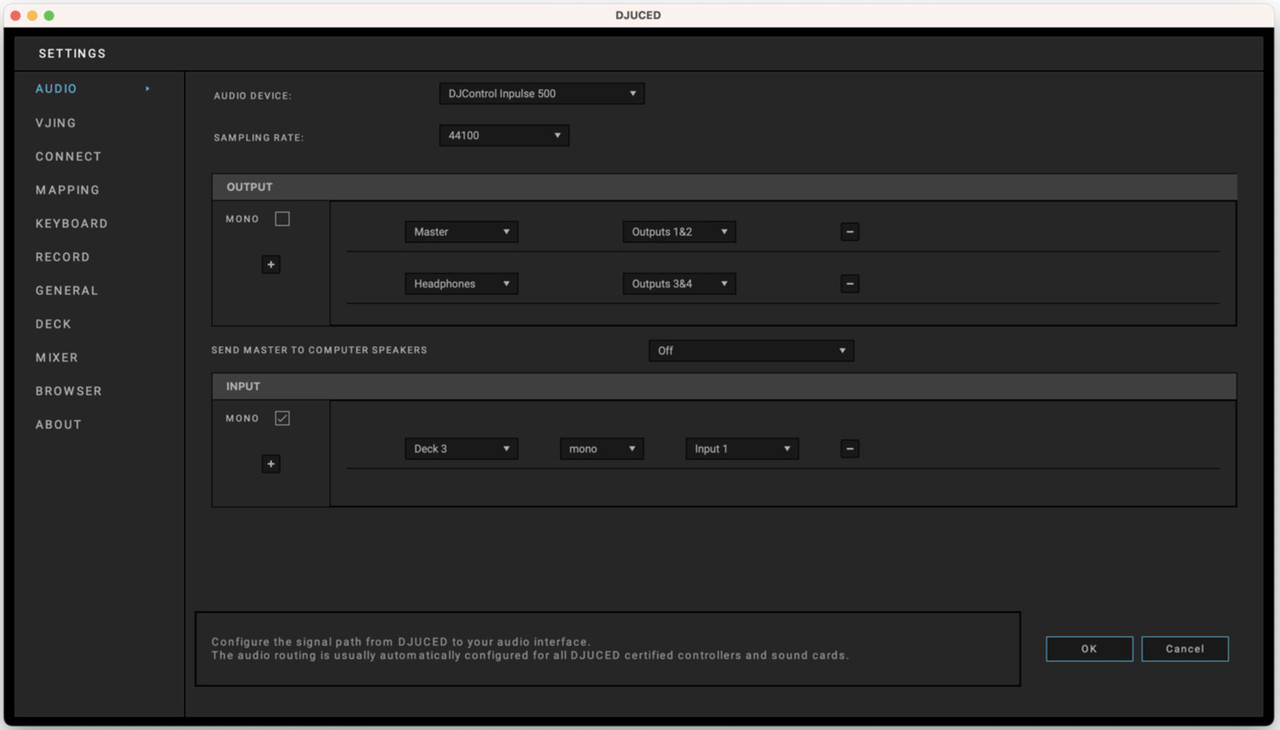Uncheck mono for Input section
This screenshot has height=730, width=1280.
(x=282, y=418)
